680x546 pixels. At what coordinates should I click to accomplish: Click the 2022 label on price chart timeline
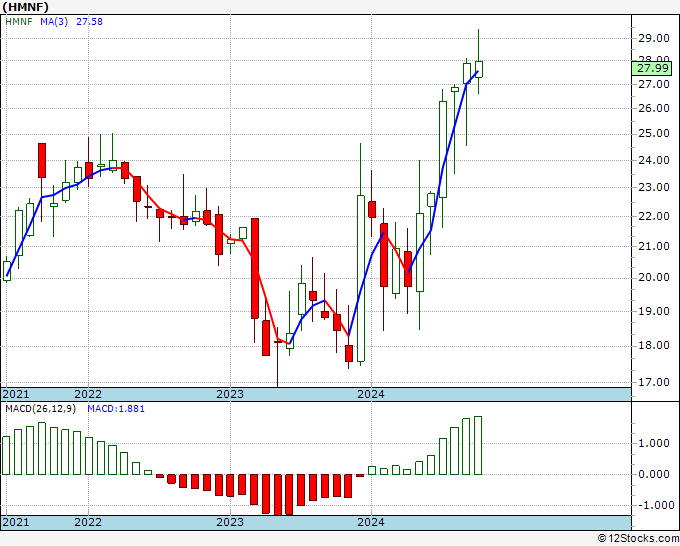[x=88, y=394]
